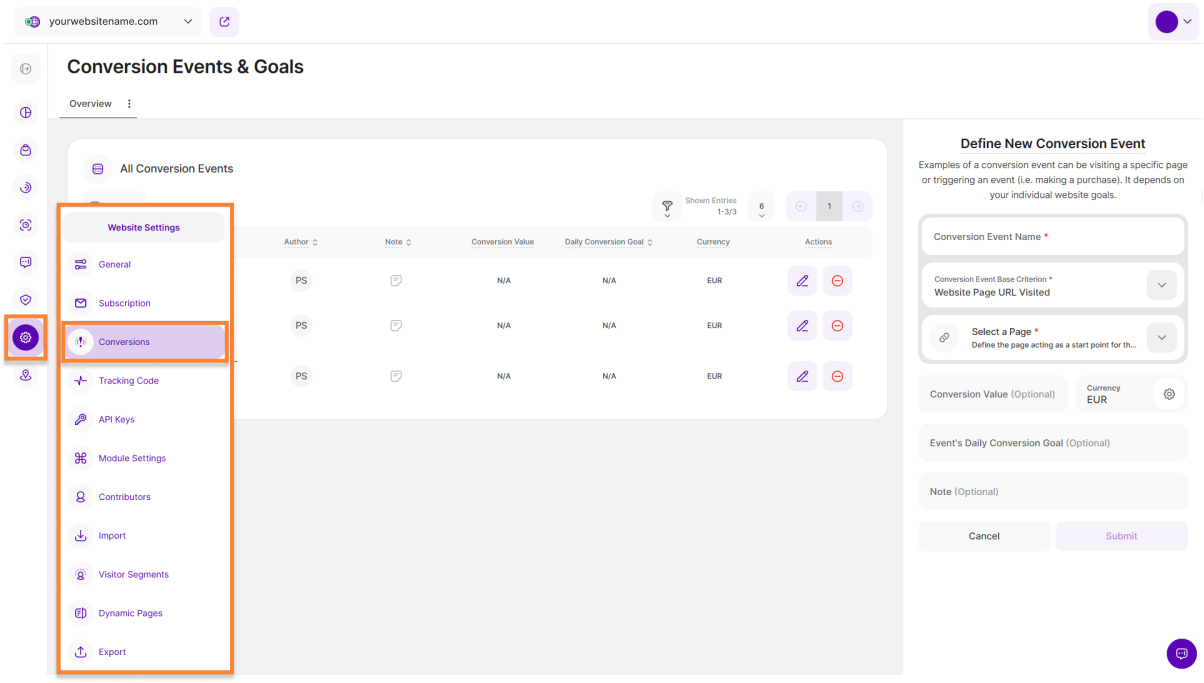Screen dimensions: 1204x683
Task: Click the currency settings gear icon
Action: [1168, 394]
